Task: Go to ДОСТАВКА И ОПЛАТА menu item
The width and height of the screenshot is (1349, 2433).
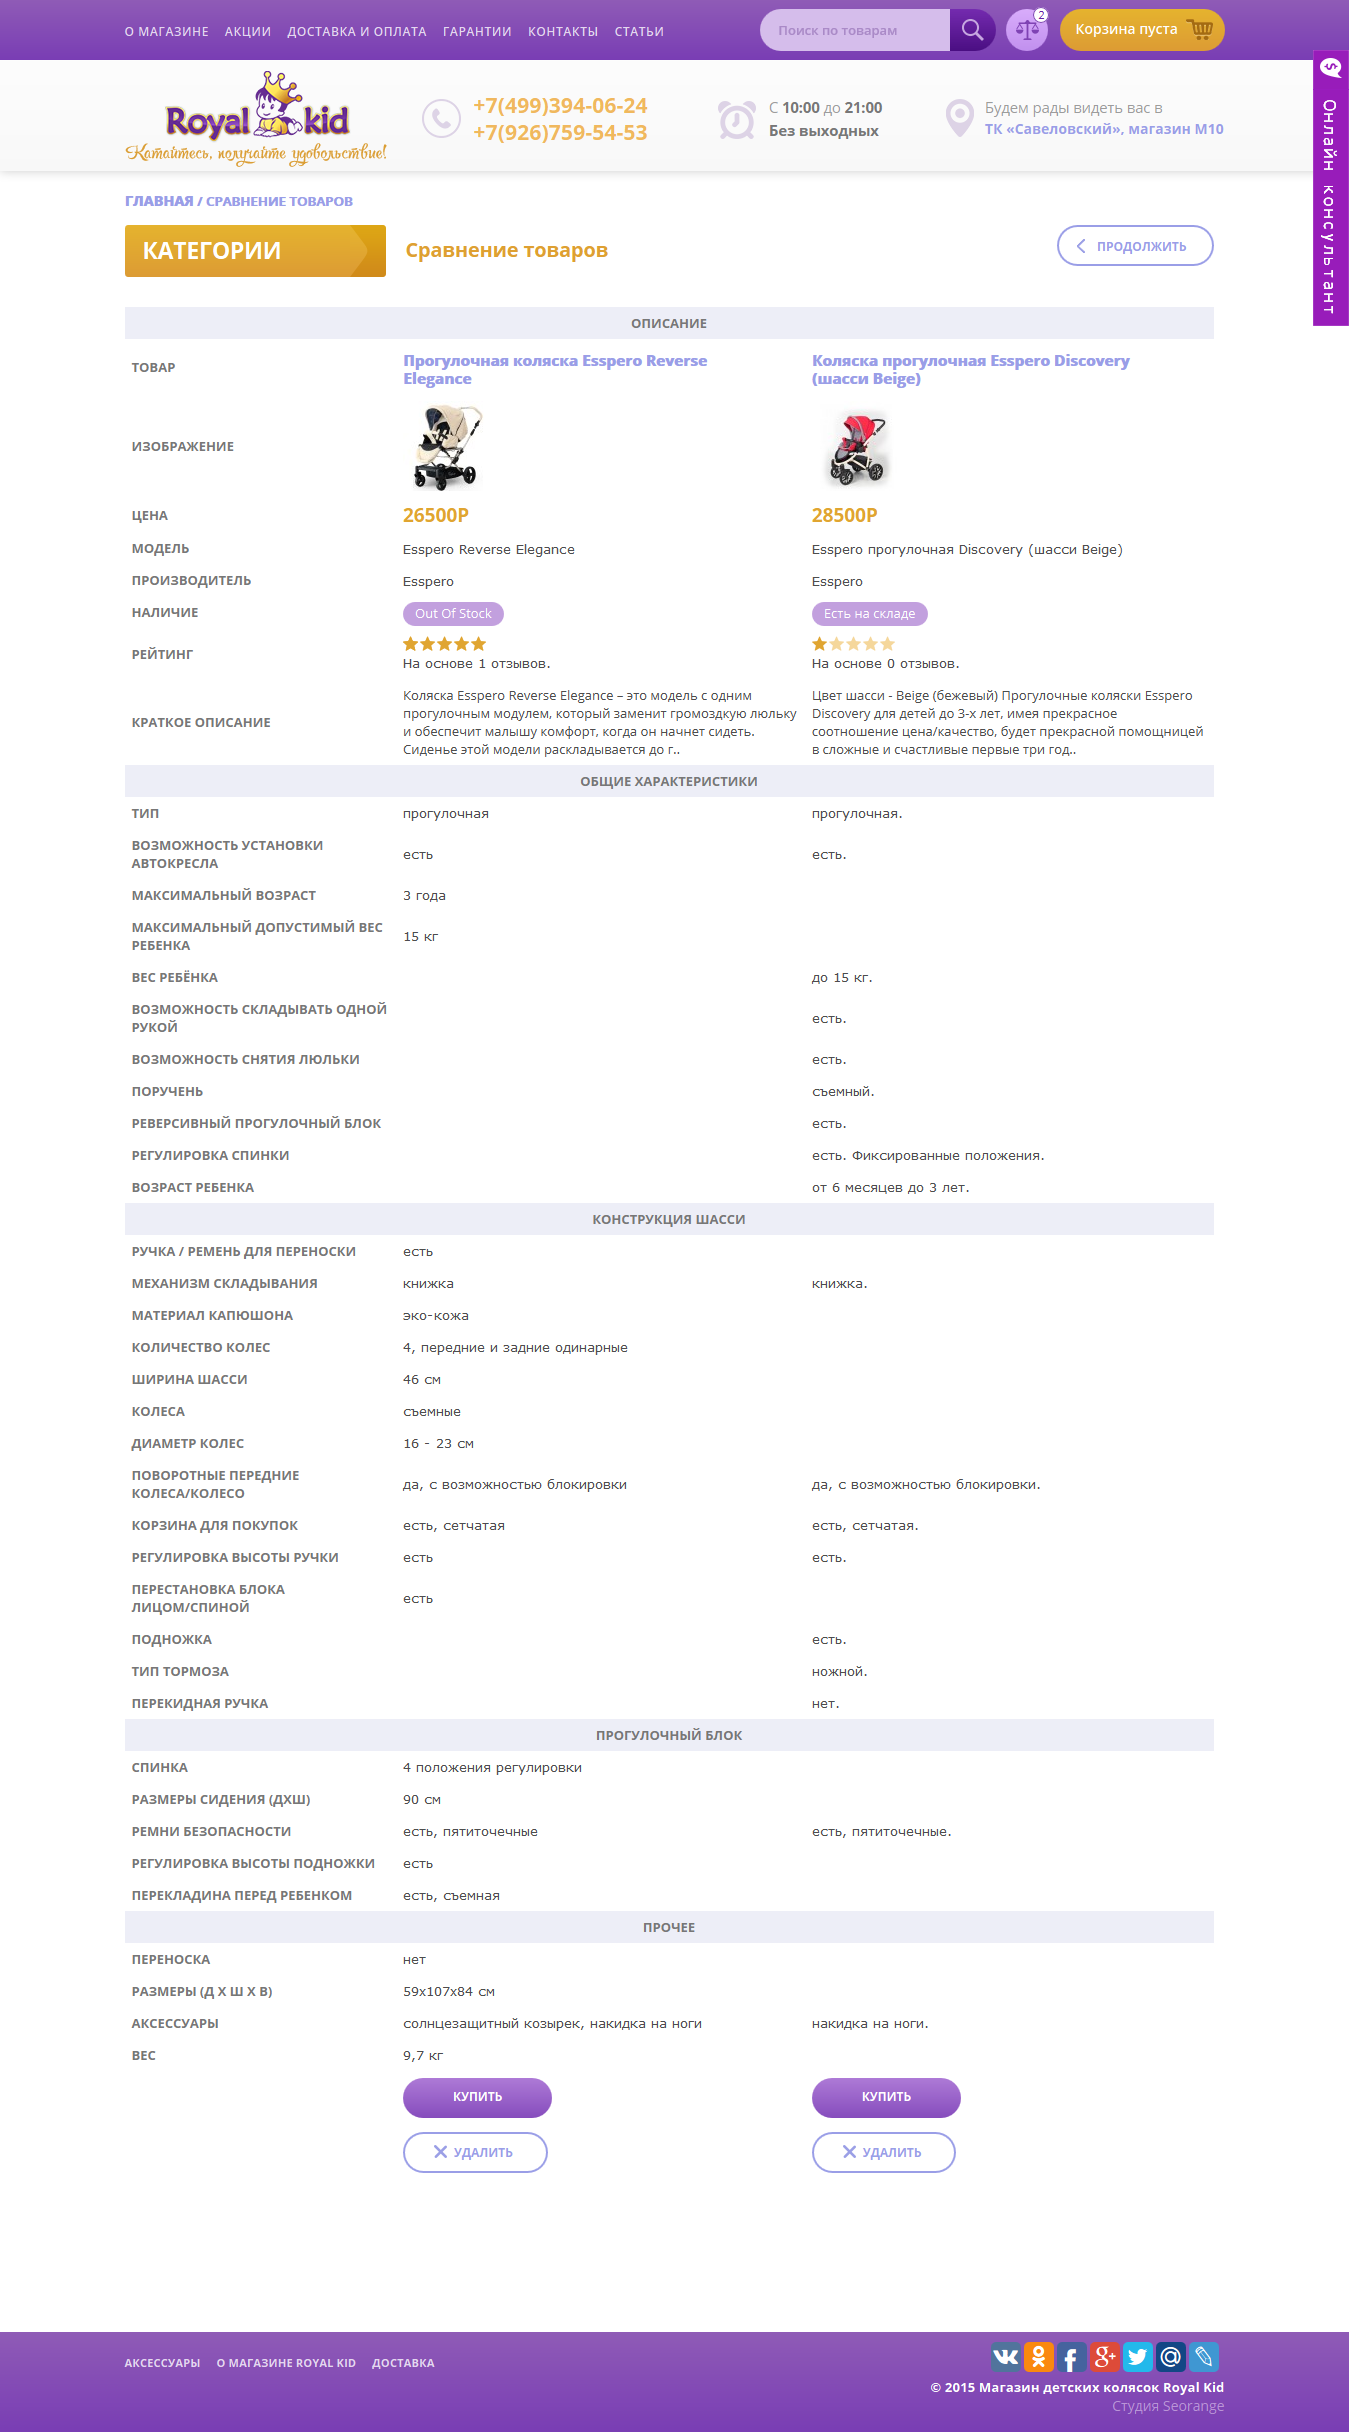Action: pyautogui.click(x=357, y=32)
